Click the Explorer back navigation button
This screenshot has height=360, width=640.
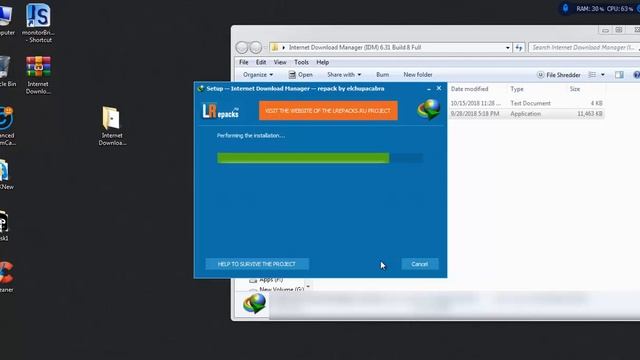[242, 48]
